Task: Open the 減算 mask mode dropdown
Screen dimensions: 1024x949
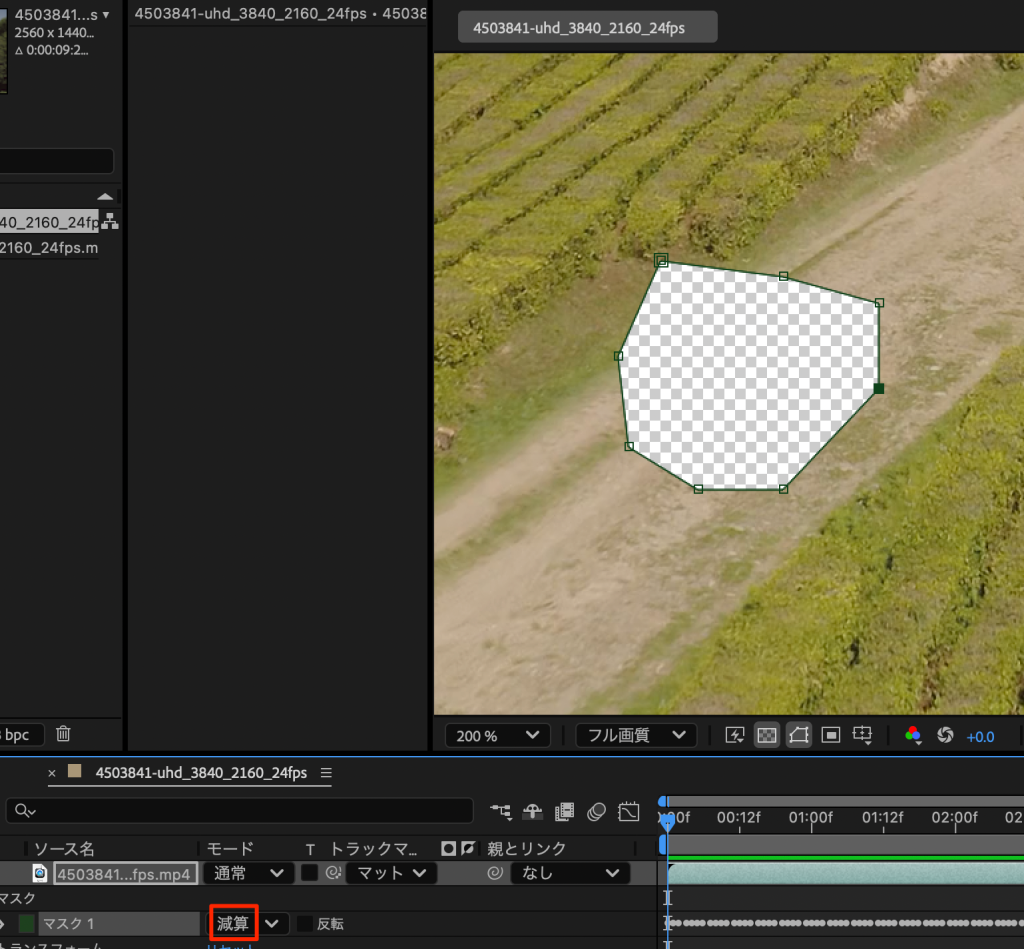Action: [247, 923]
